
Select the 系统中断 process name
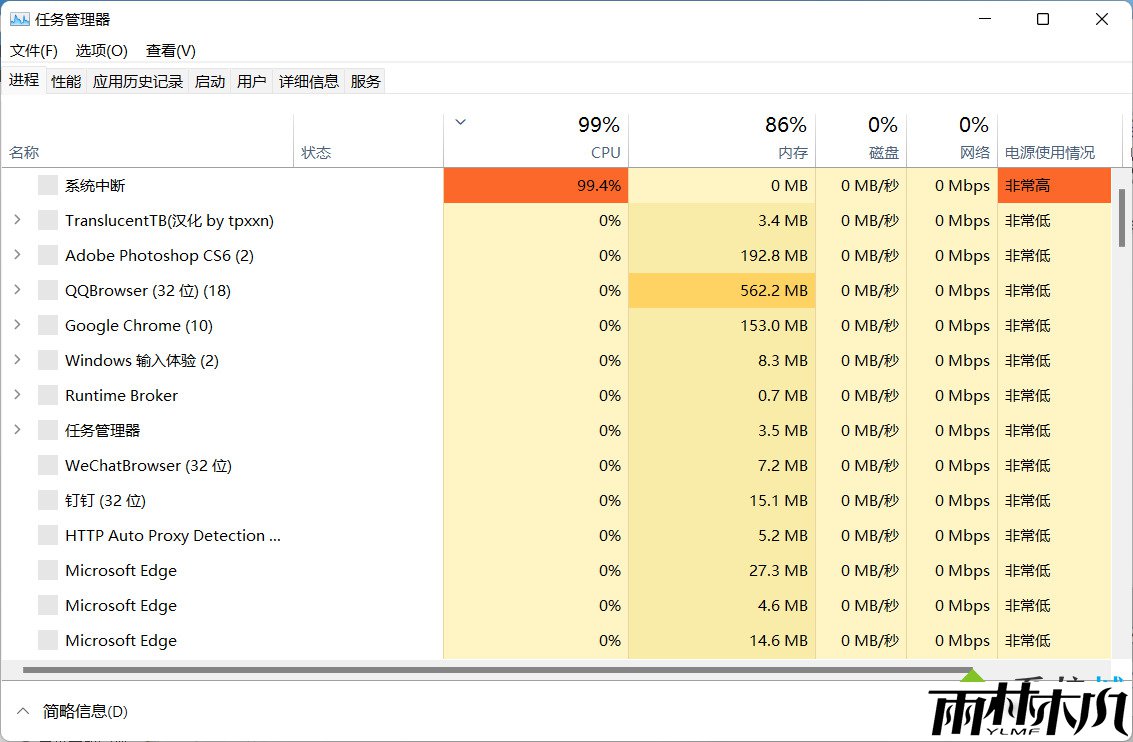pyautogui.click(x=95, y=186)
